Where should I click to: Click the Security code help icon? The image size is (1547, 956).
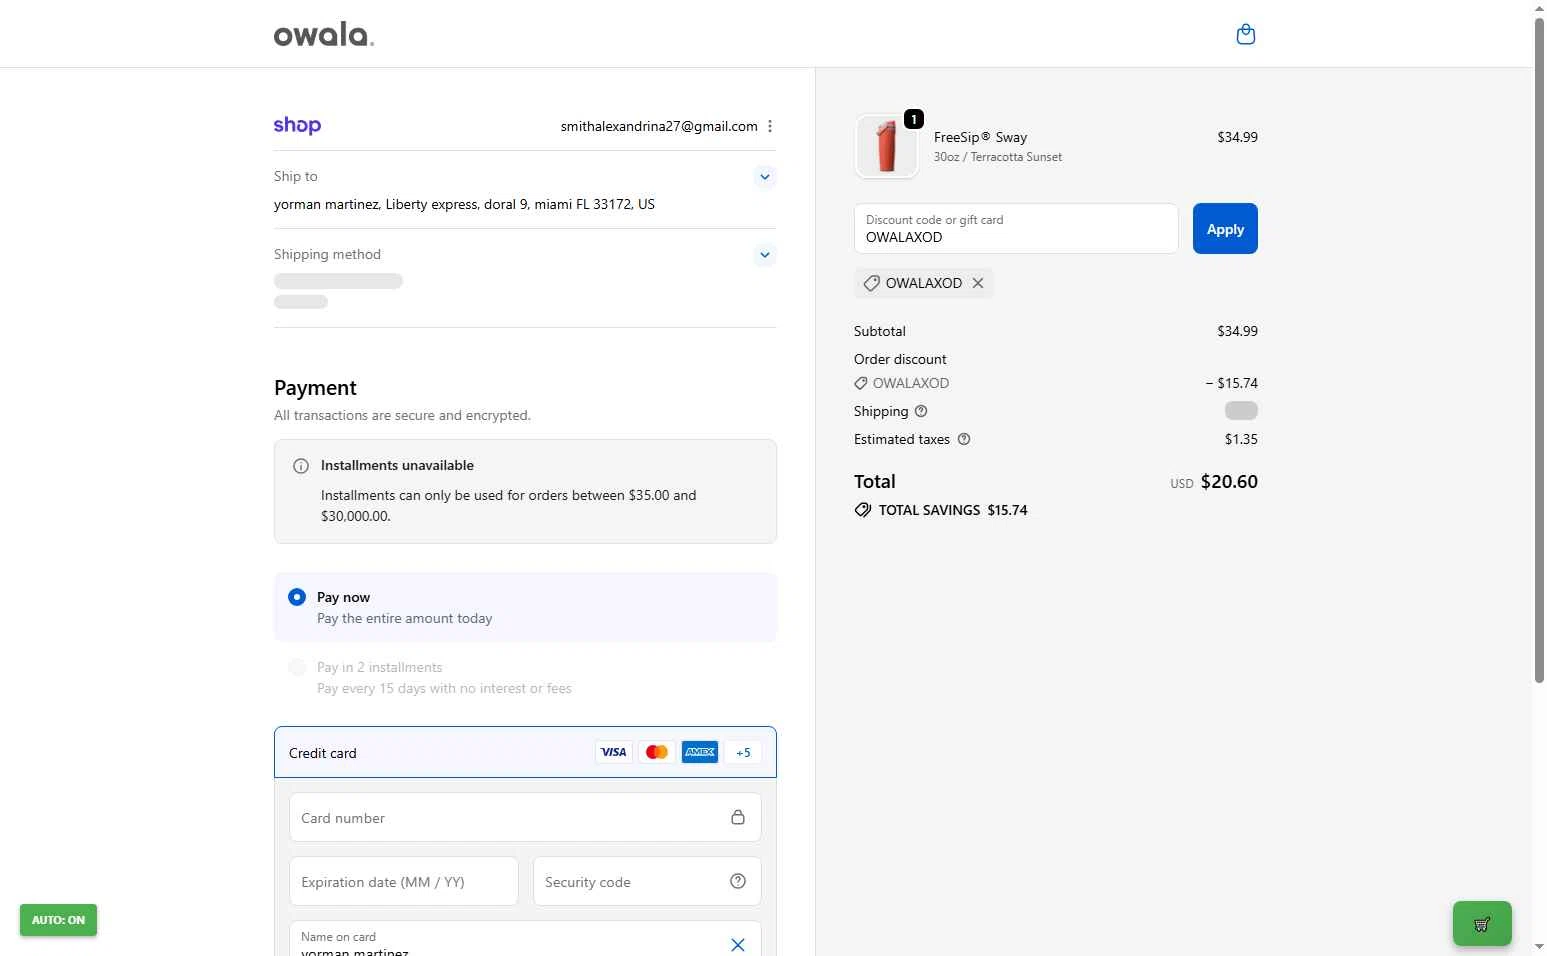click(738, 881)
